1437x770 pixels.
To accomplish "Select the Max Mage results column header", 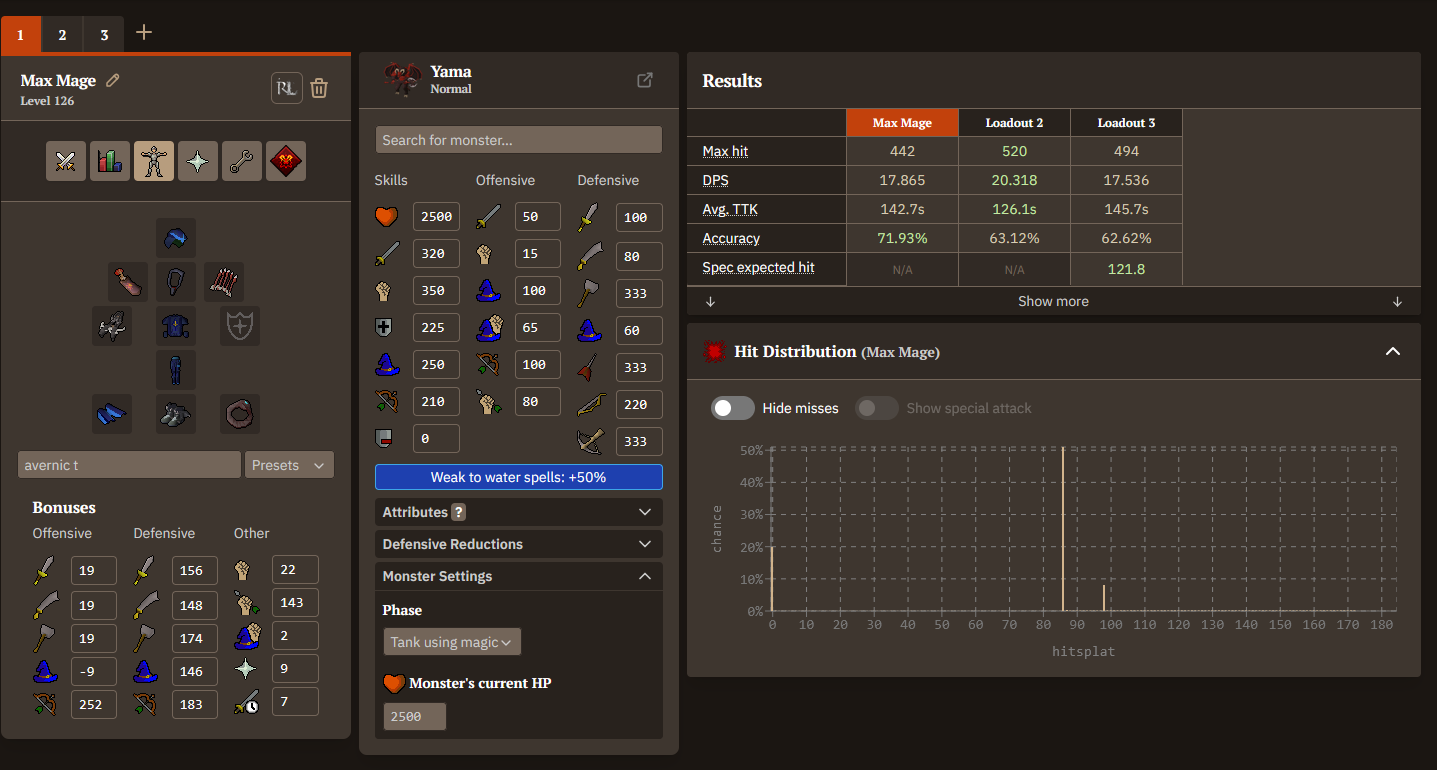I will 902,123.
